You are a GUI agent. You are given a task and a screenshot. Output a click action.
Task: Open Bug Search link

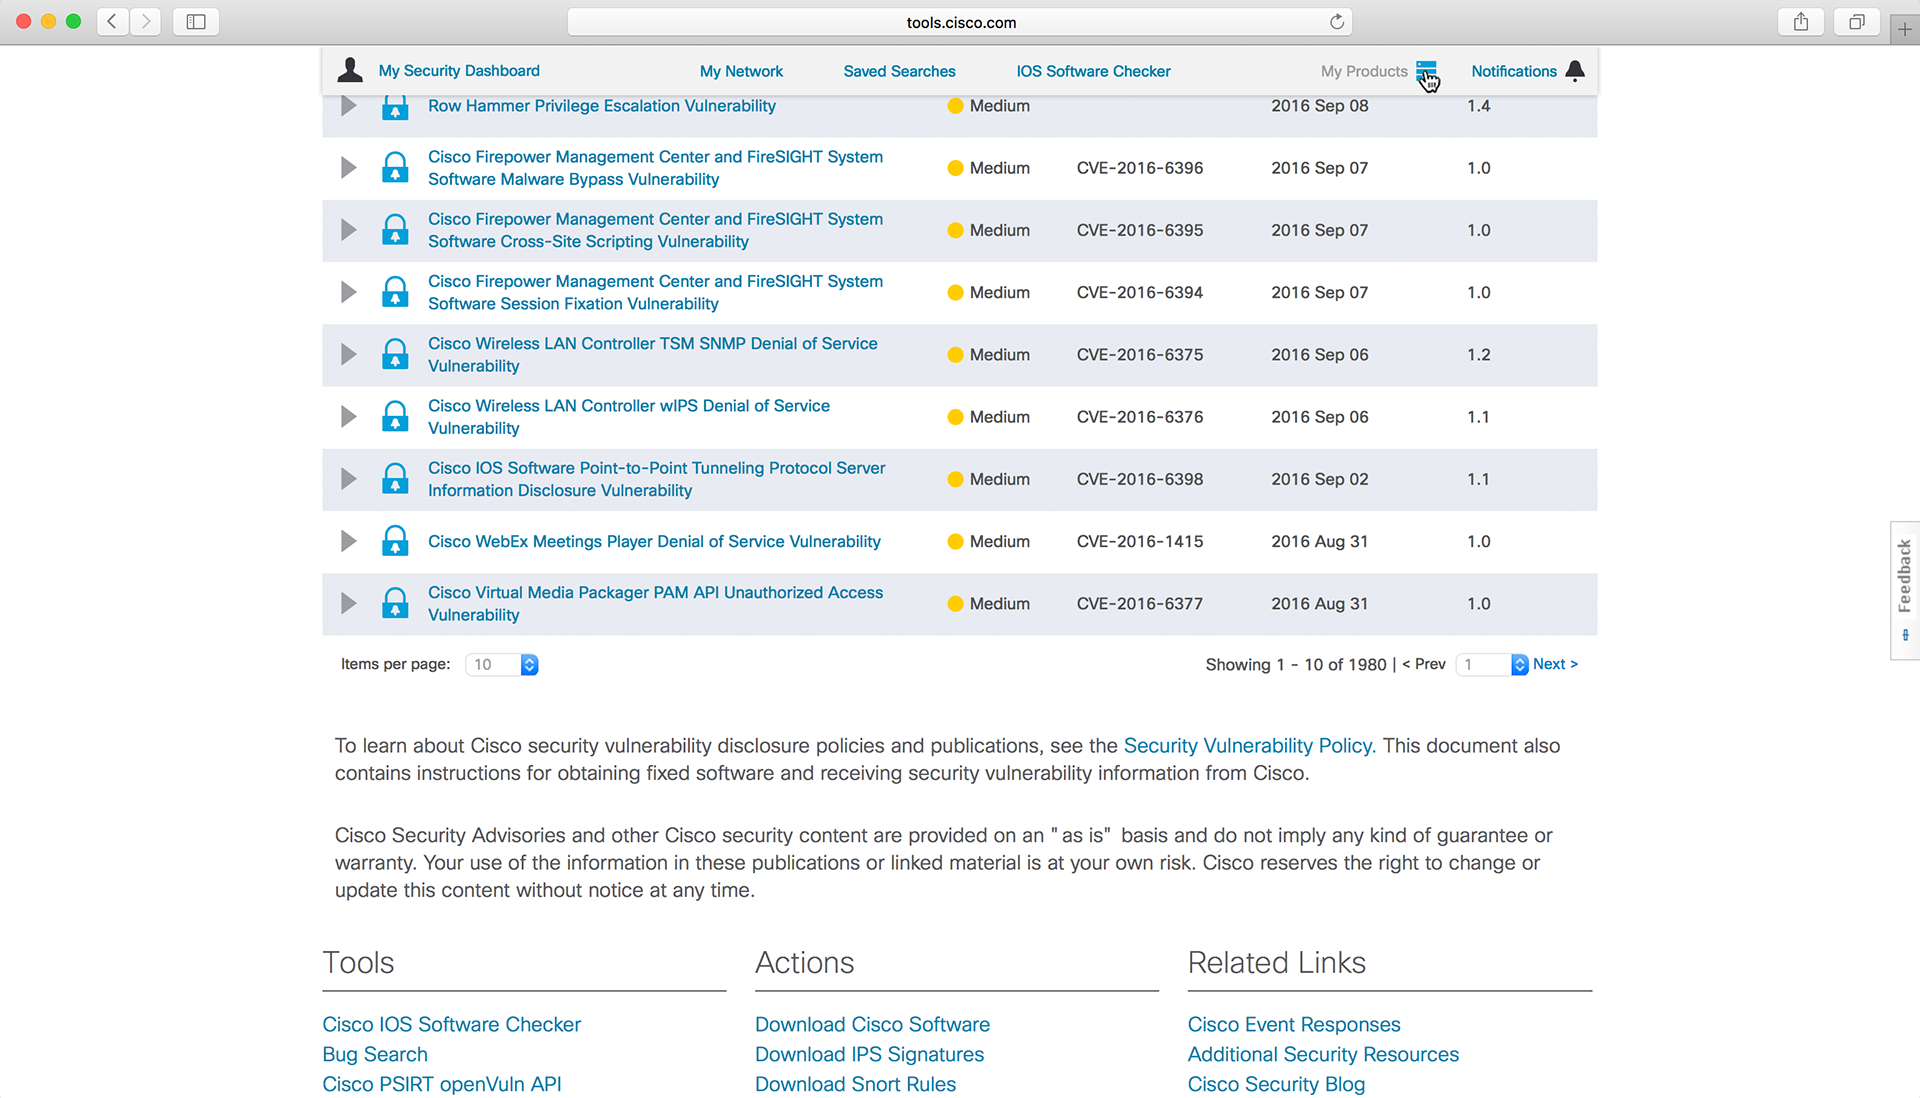click(x=375, y=1055)
